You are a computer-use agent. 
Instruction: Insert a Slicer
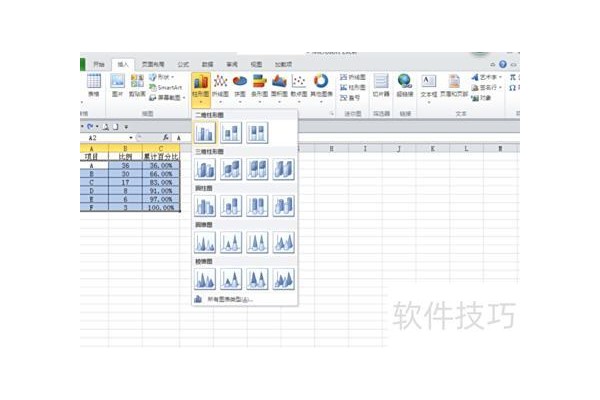381,86
